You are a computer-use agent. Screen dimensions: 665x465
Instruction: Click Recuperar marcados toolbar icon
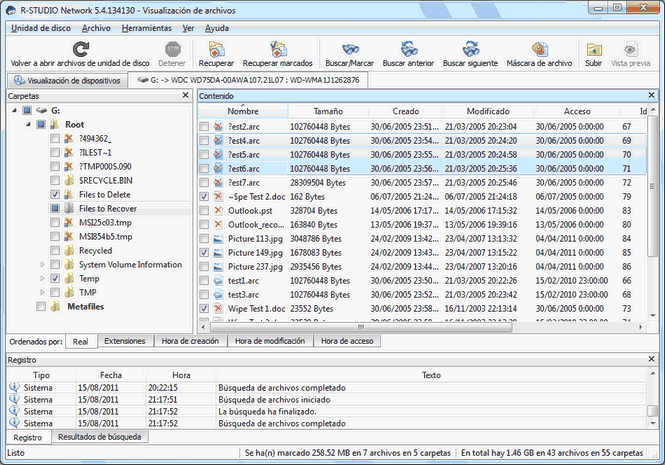click(x=278, y=49)
